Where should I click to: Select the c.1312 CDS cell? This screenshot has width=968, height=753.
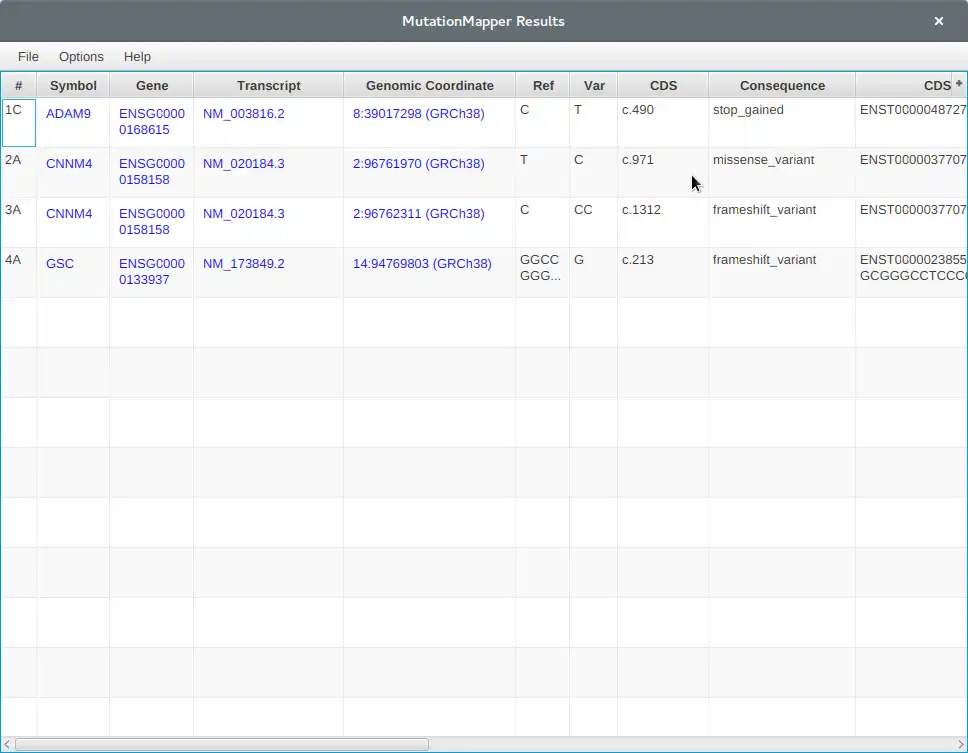pyautogui.click(x=663, y=223)
